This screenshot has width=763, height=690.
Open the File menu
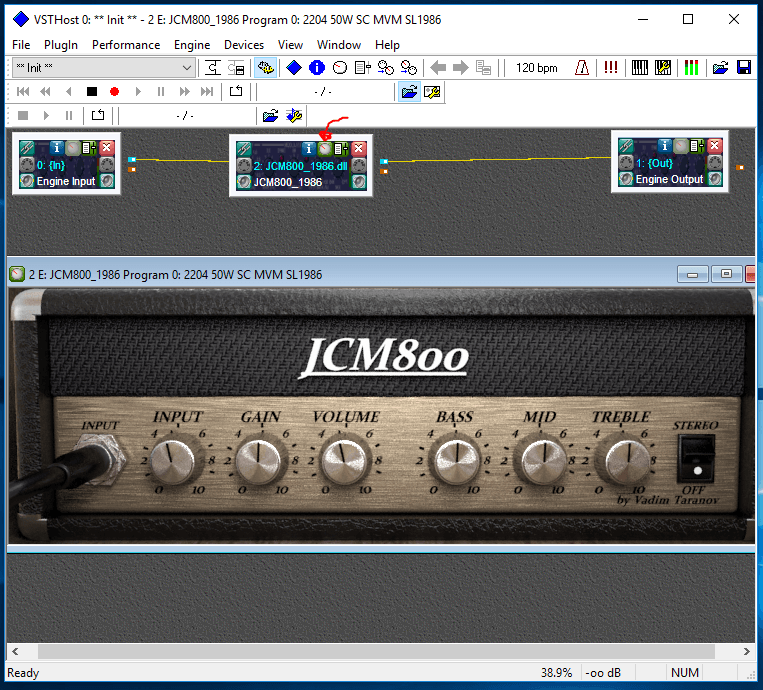click(21, 45)
